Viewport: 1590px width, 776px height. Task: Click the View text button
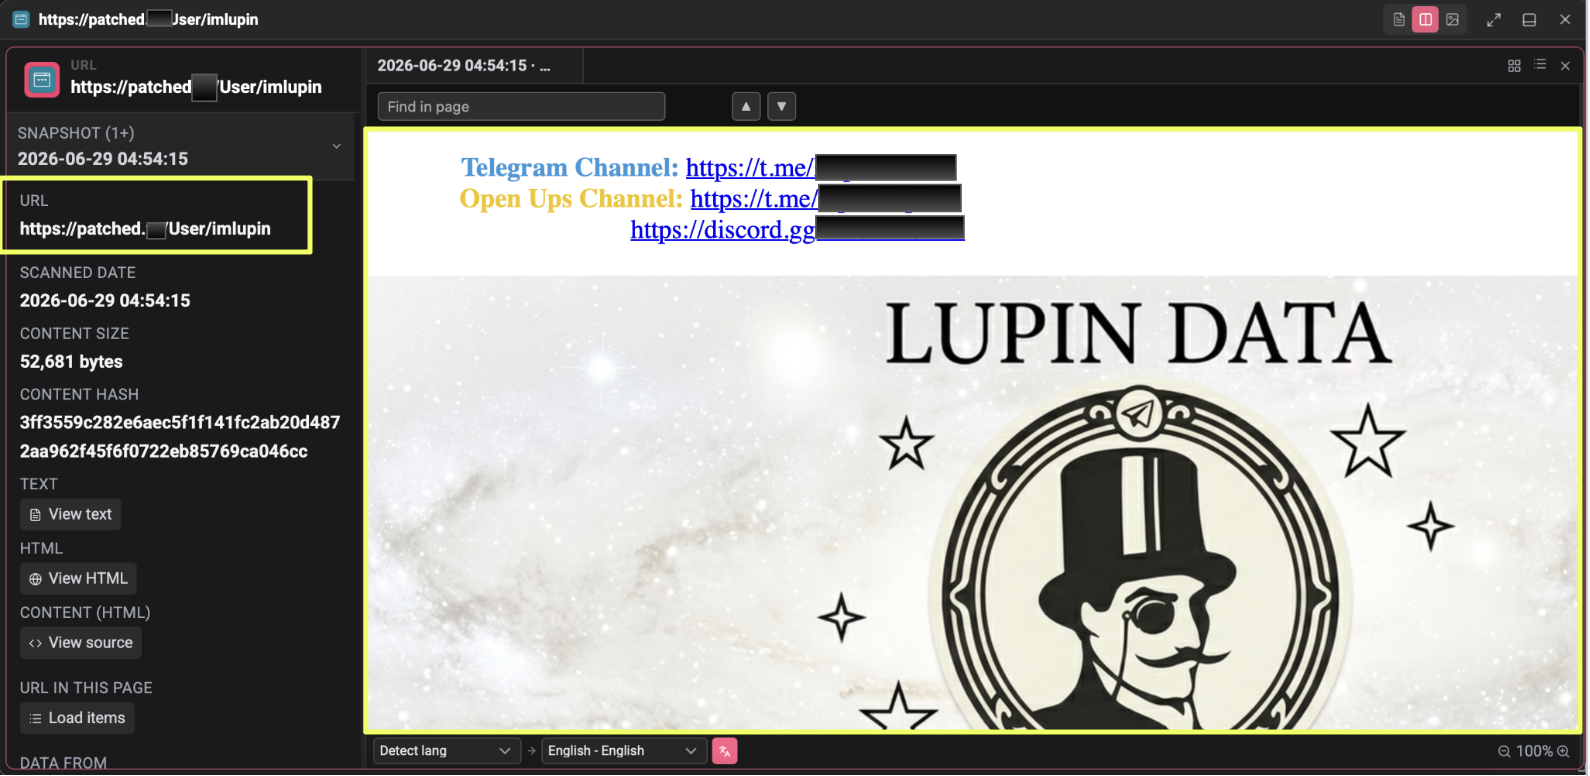pos(71,515)
